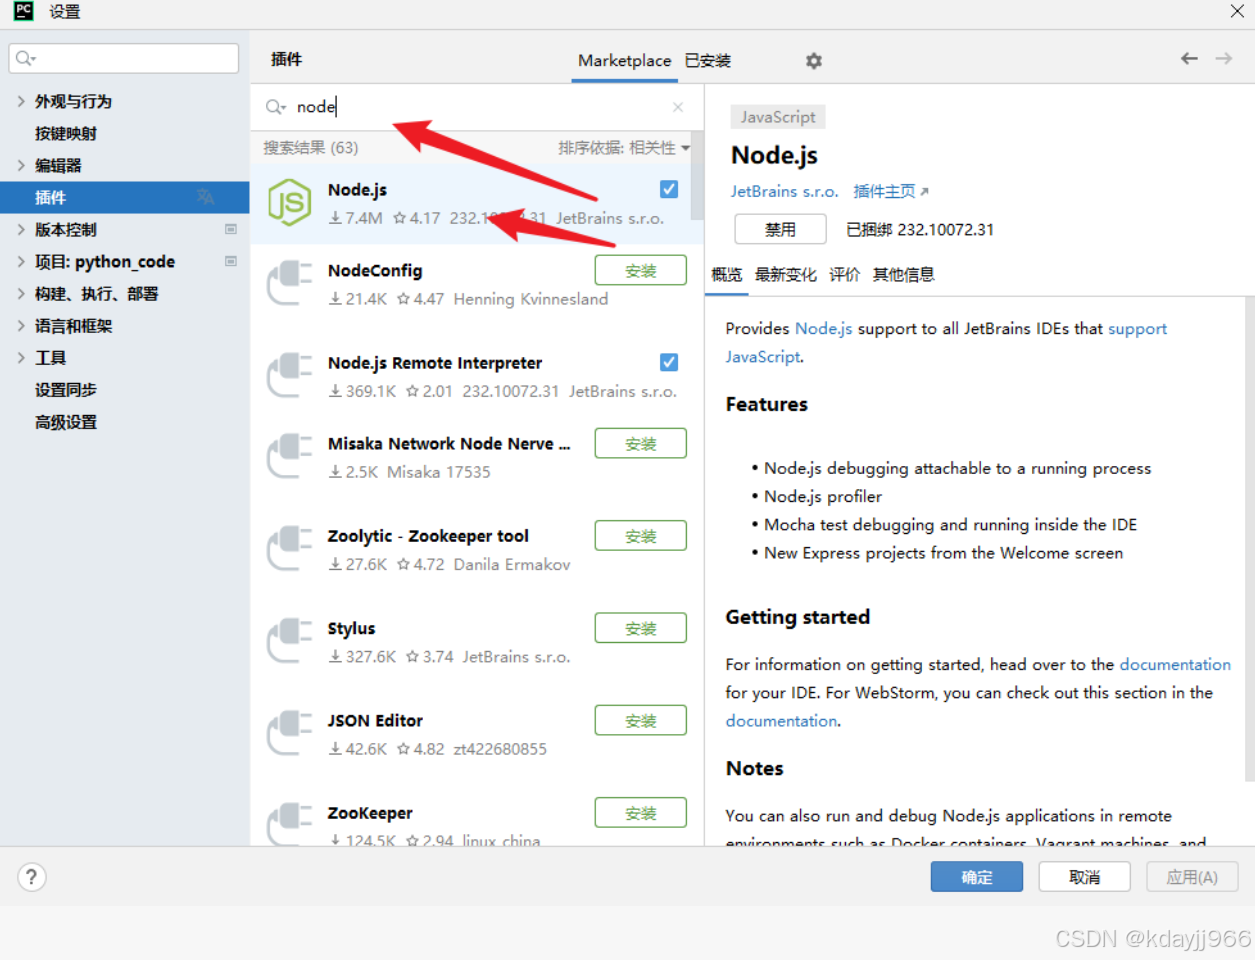
Task: Open 概览 tab in plugin details
Action: click(x=727, y=274)
